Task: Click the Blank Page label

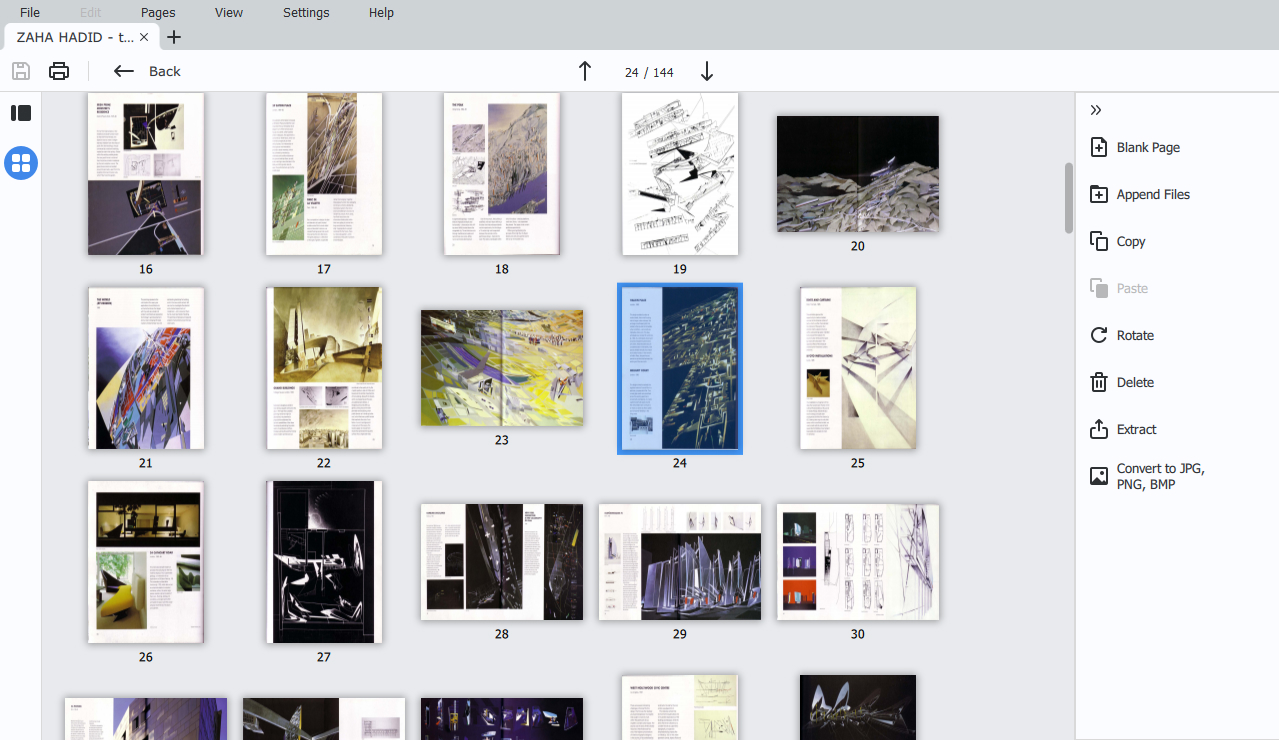Action: [1148, 147]
